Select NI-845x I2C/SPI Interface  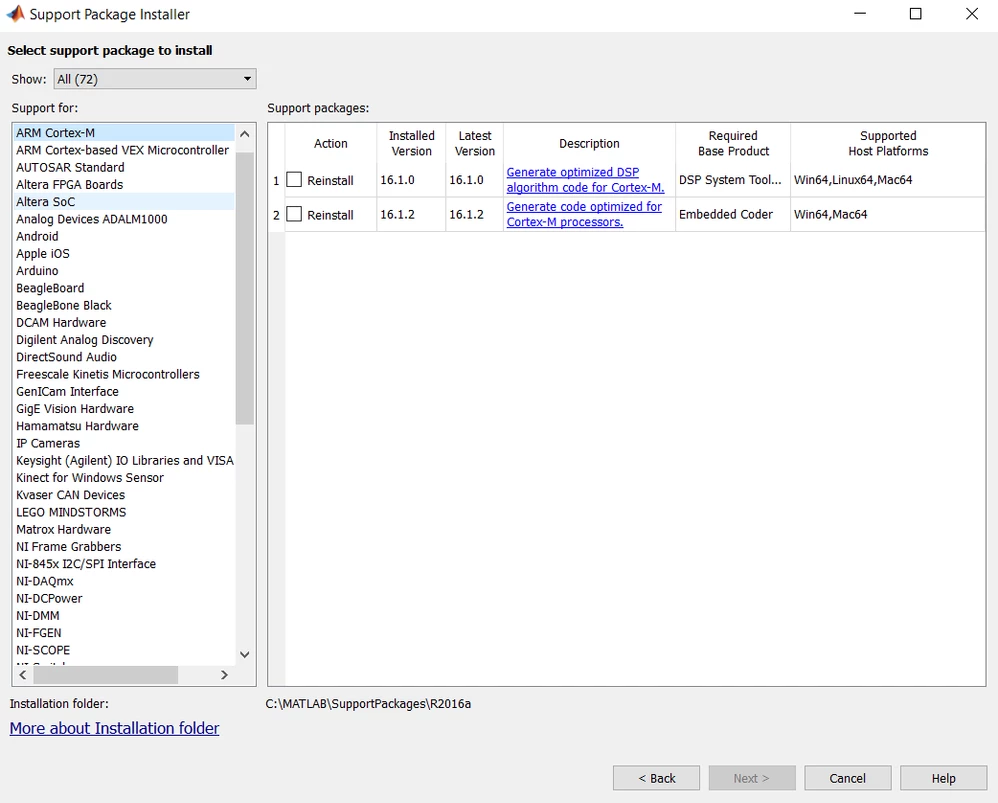coord(124,563)
